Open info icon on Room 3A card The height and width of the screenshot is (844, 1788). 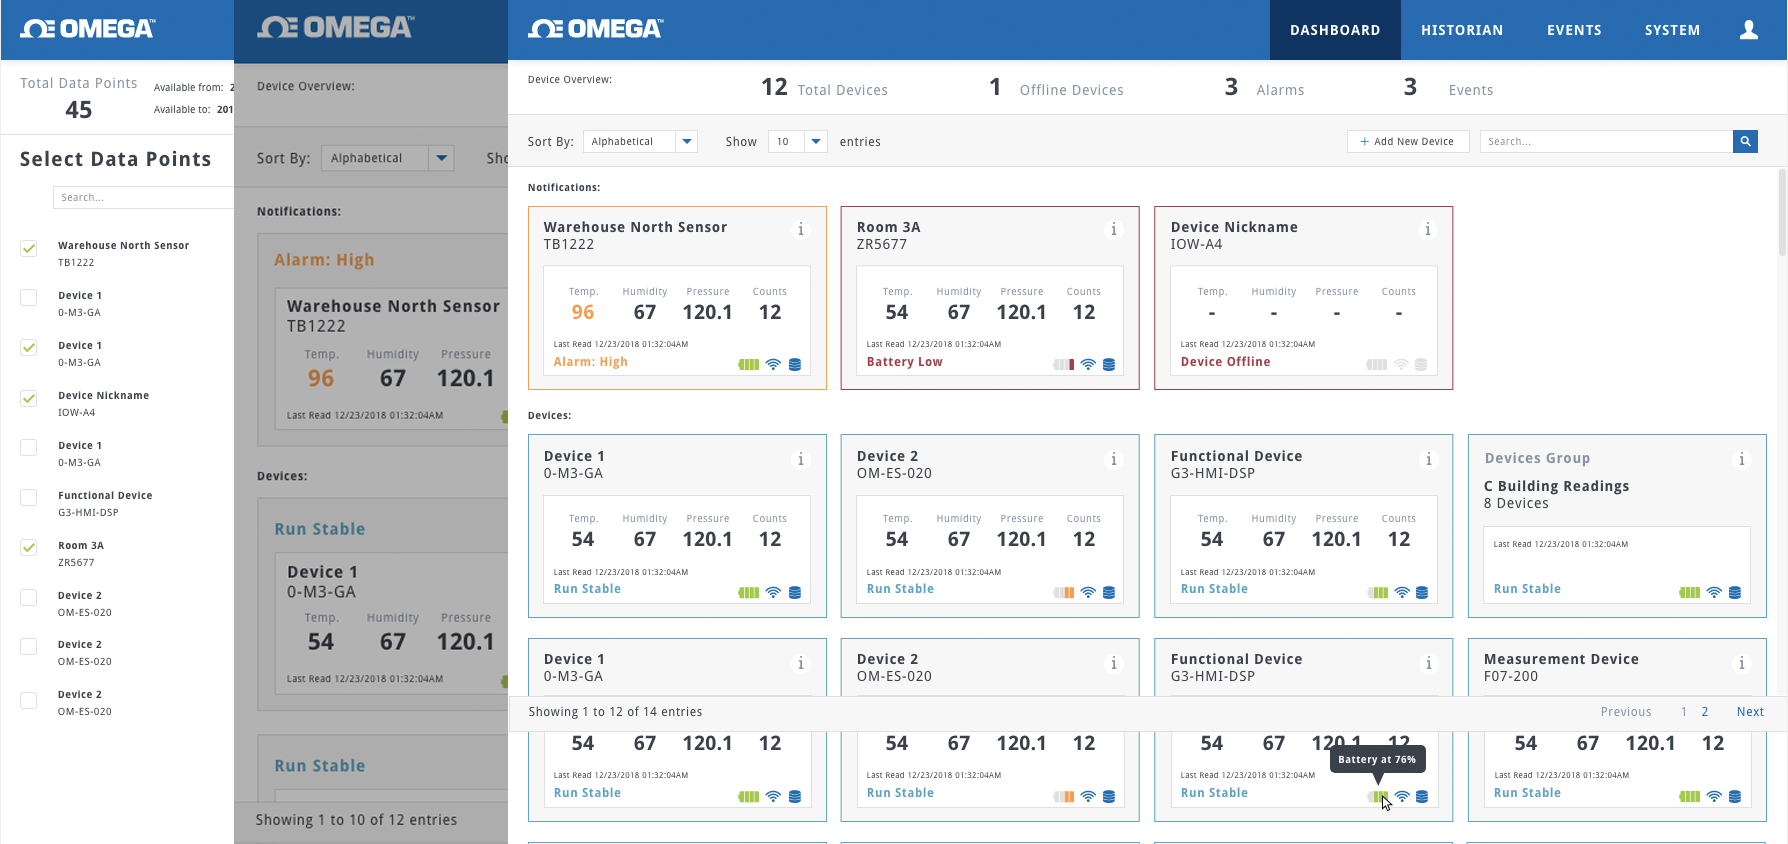(x=1113, y=230)
